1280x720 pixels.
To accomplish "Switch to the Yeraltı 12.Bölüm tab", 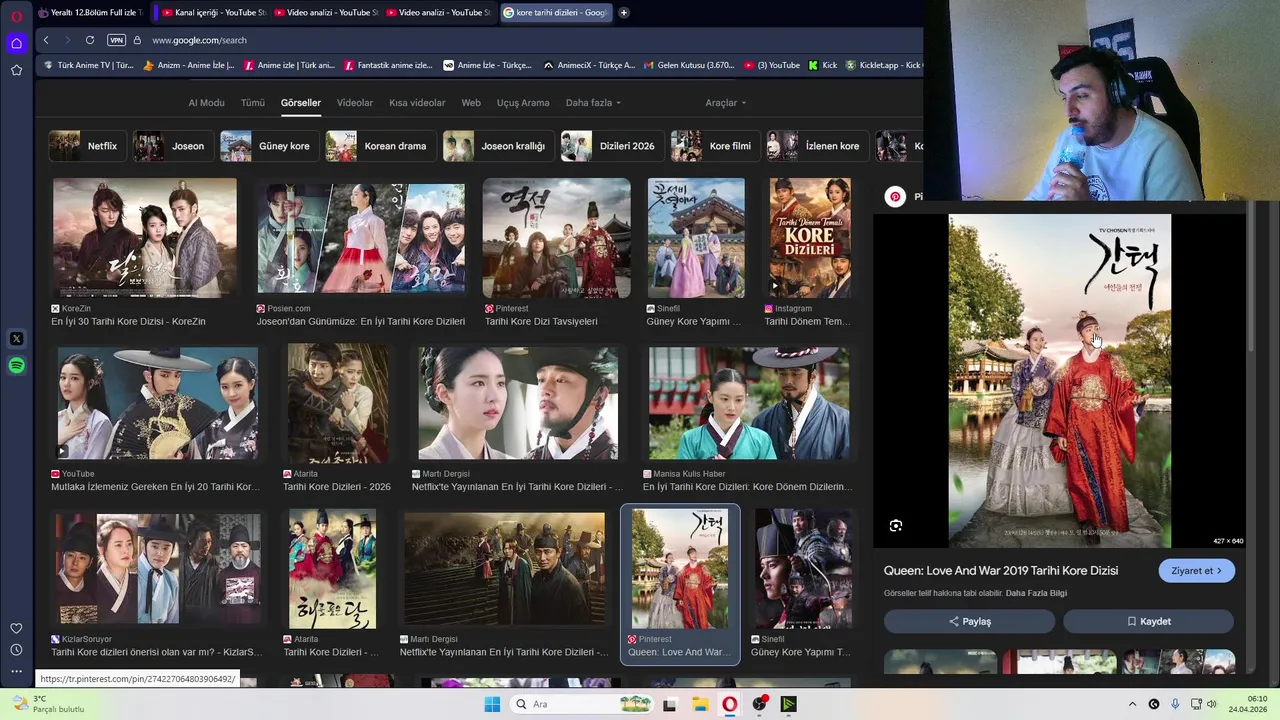I will (90, 13).
